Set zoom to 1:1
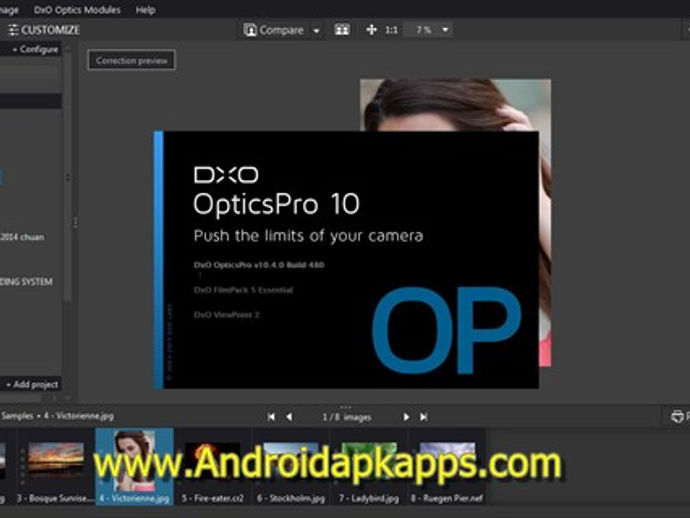This screenshot has width=690, height=518. (391, 30)
